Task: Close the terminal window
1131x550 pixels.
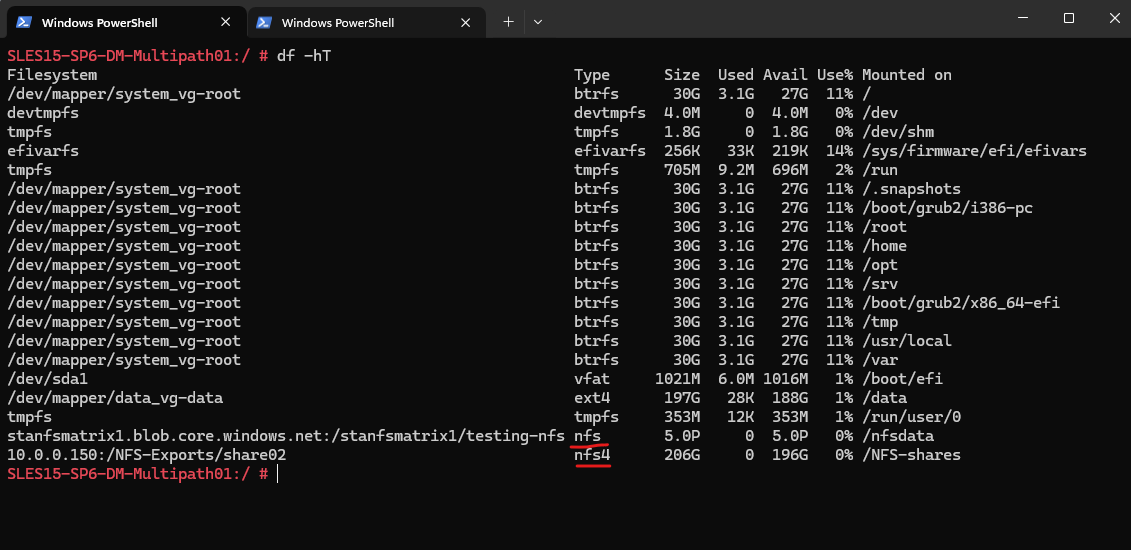Action: (x=1112, y=18)
